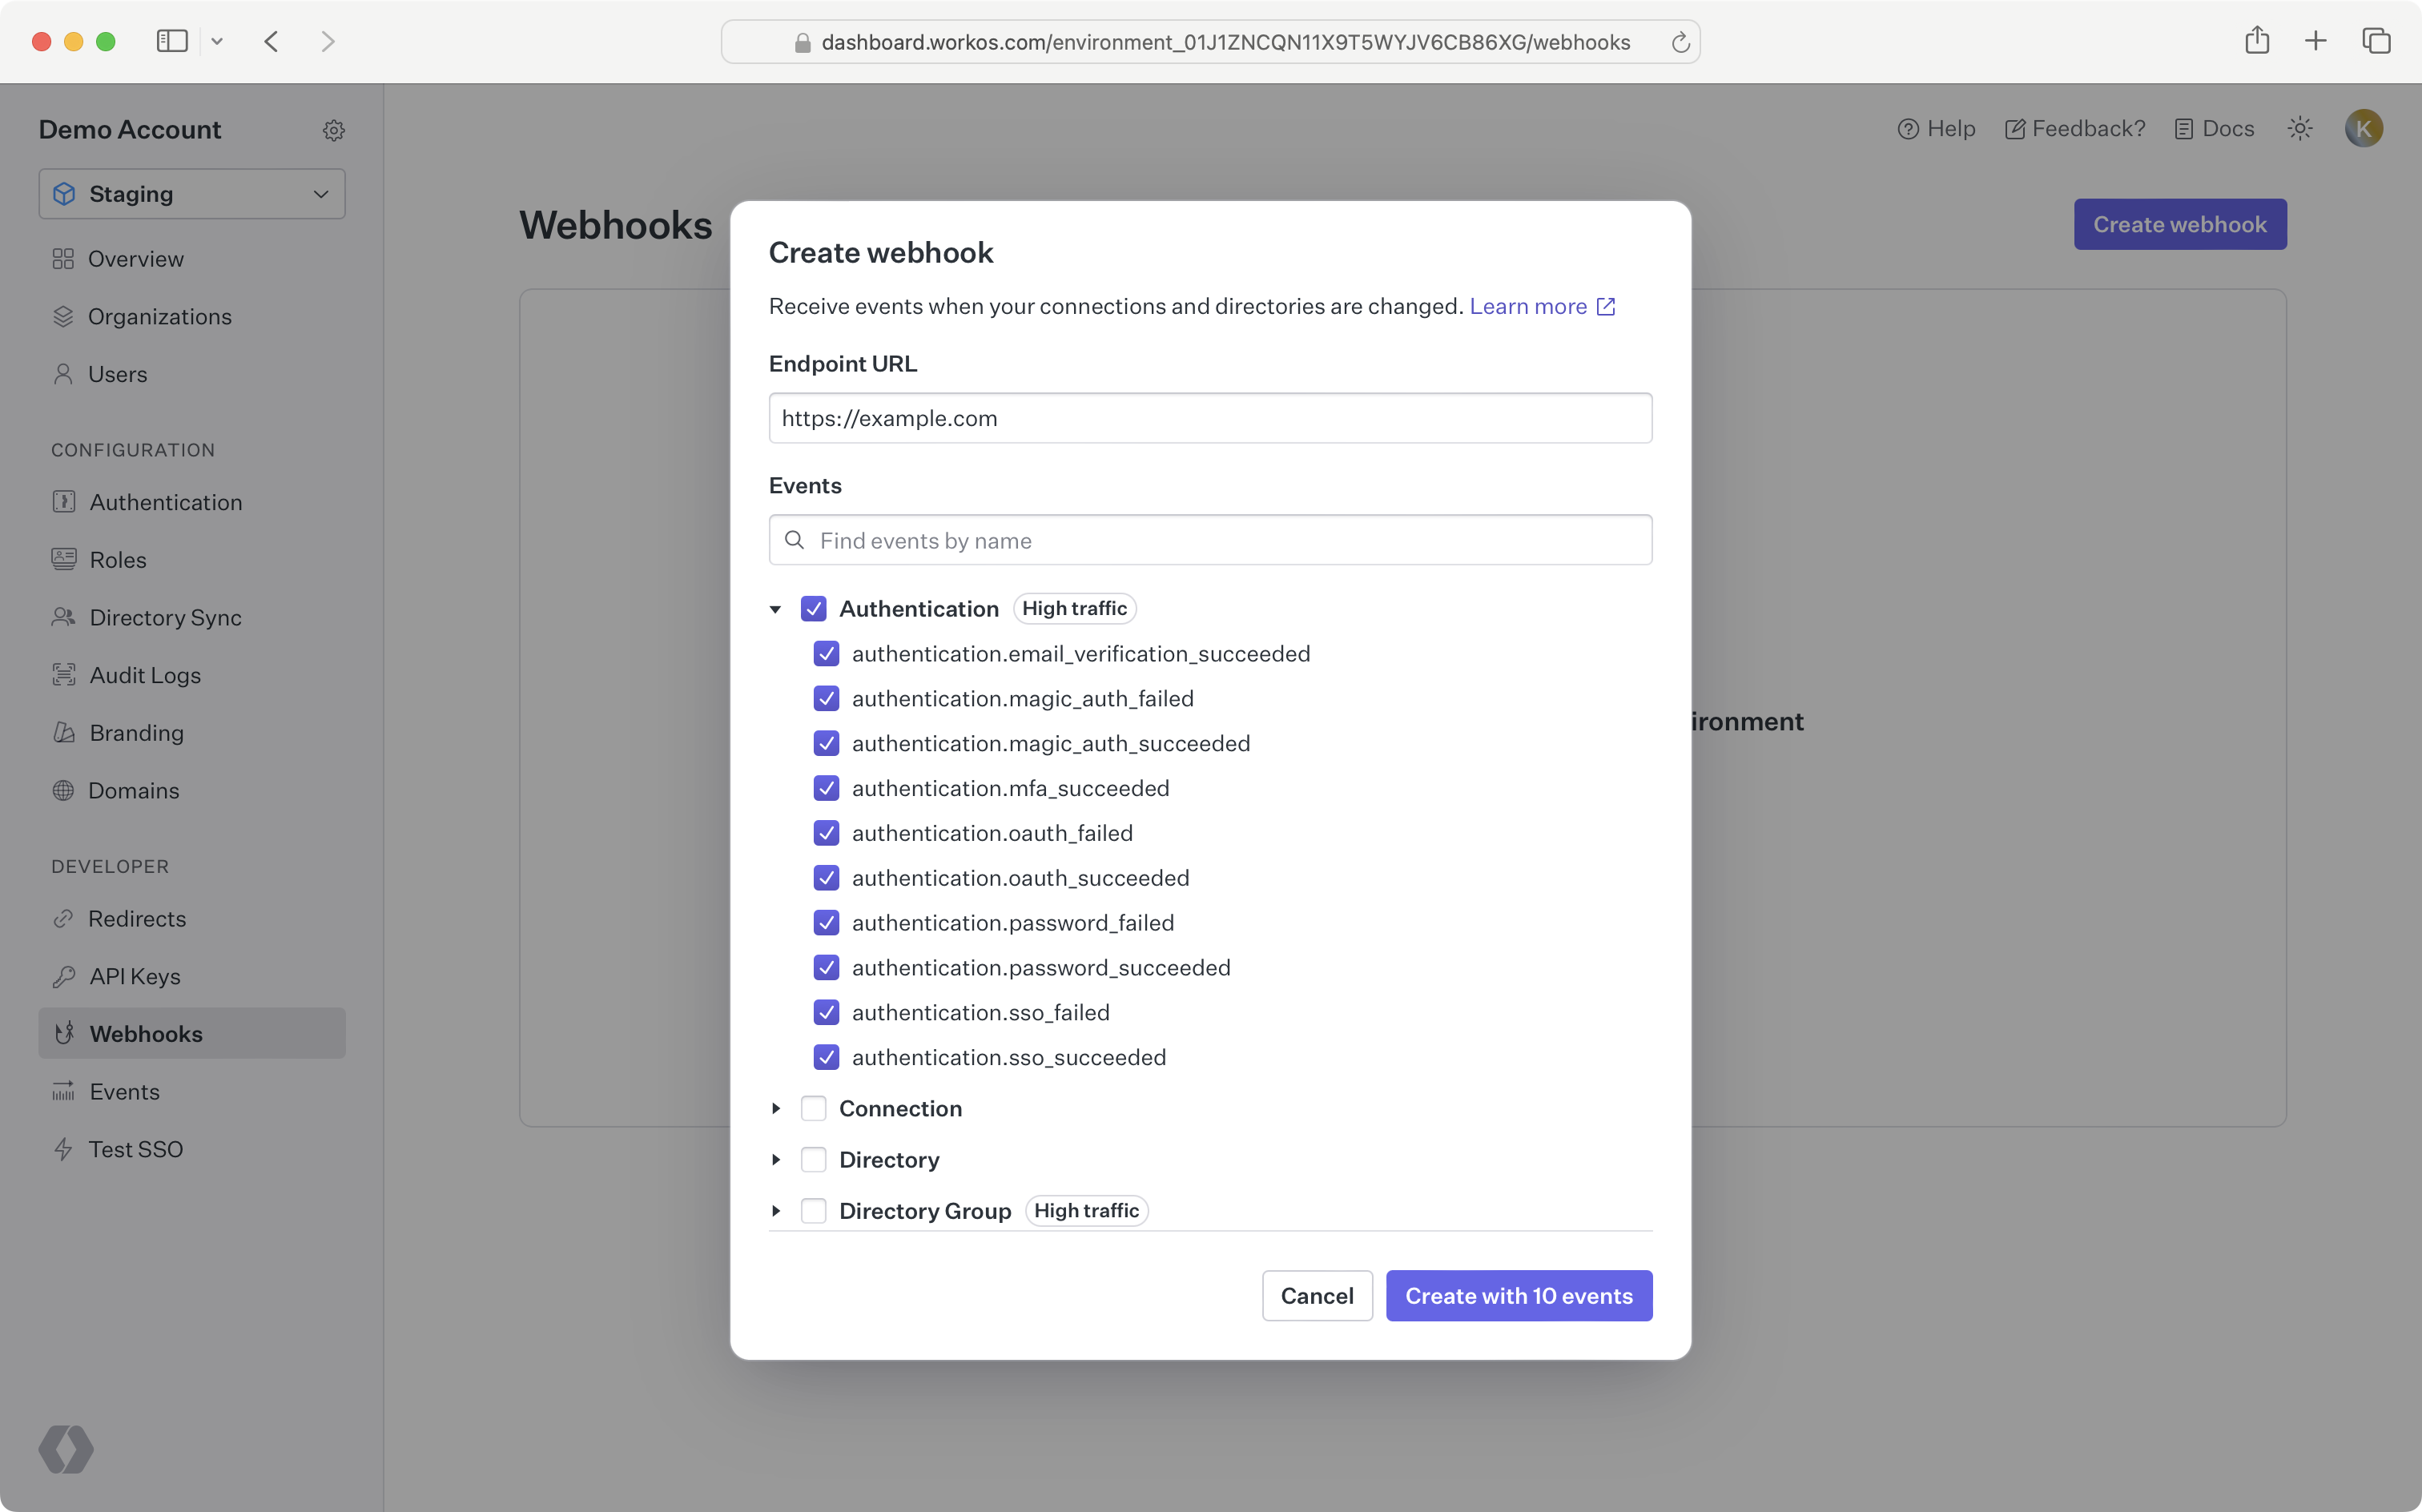
Task: Collapse the Authentication events group arrow
Action: [x=775, y=609]
